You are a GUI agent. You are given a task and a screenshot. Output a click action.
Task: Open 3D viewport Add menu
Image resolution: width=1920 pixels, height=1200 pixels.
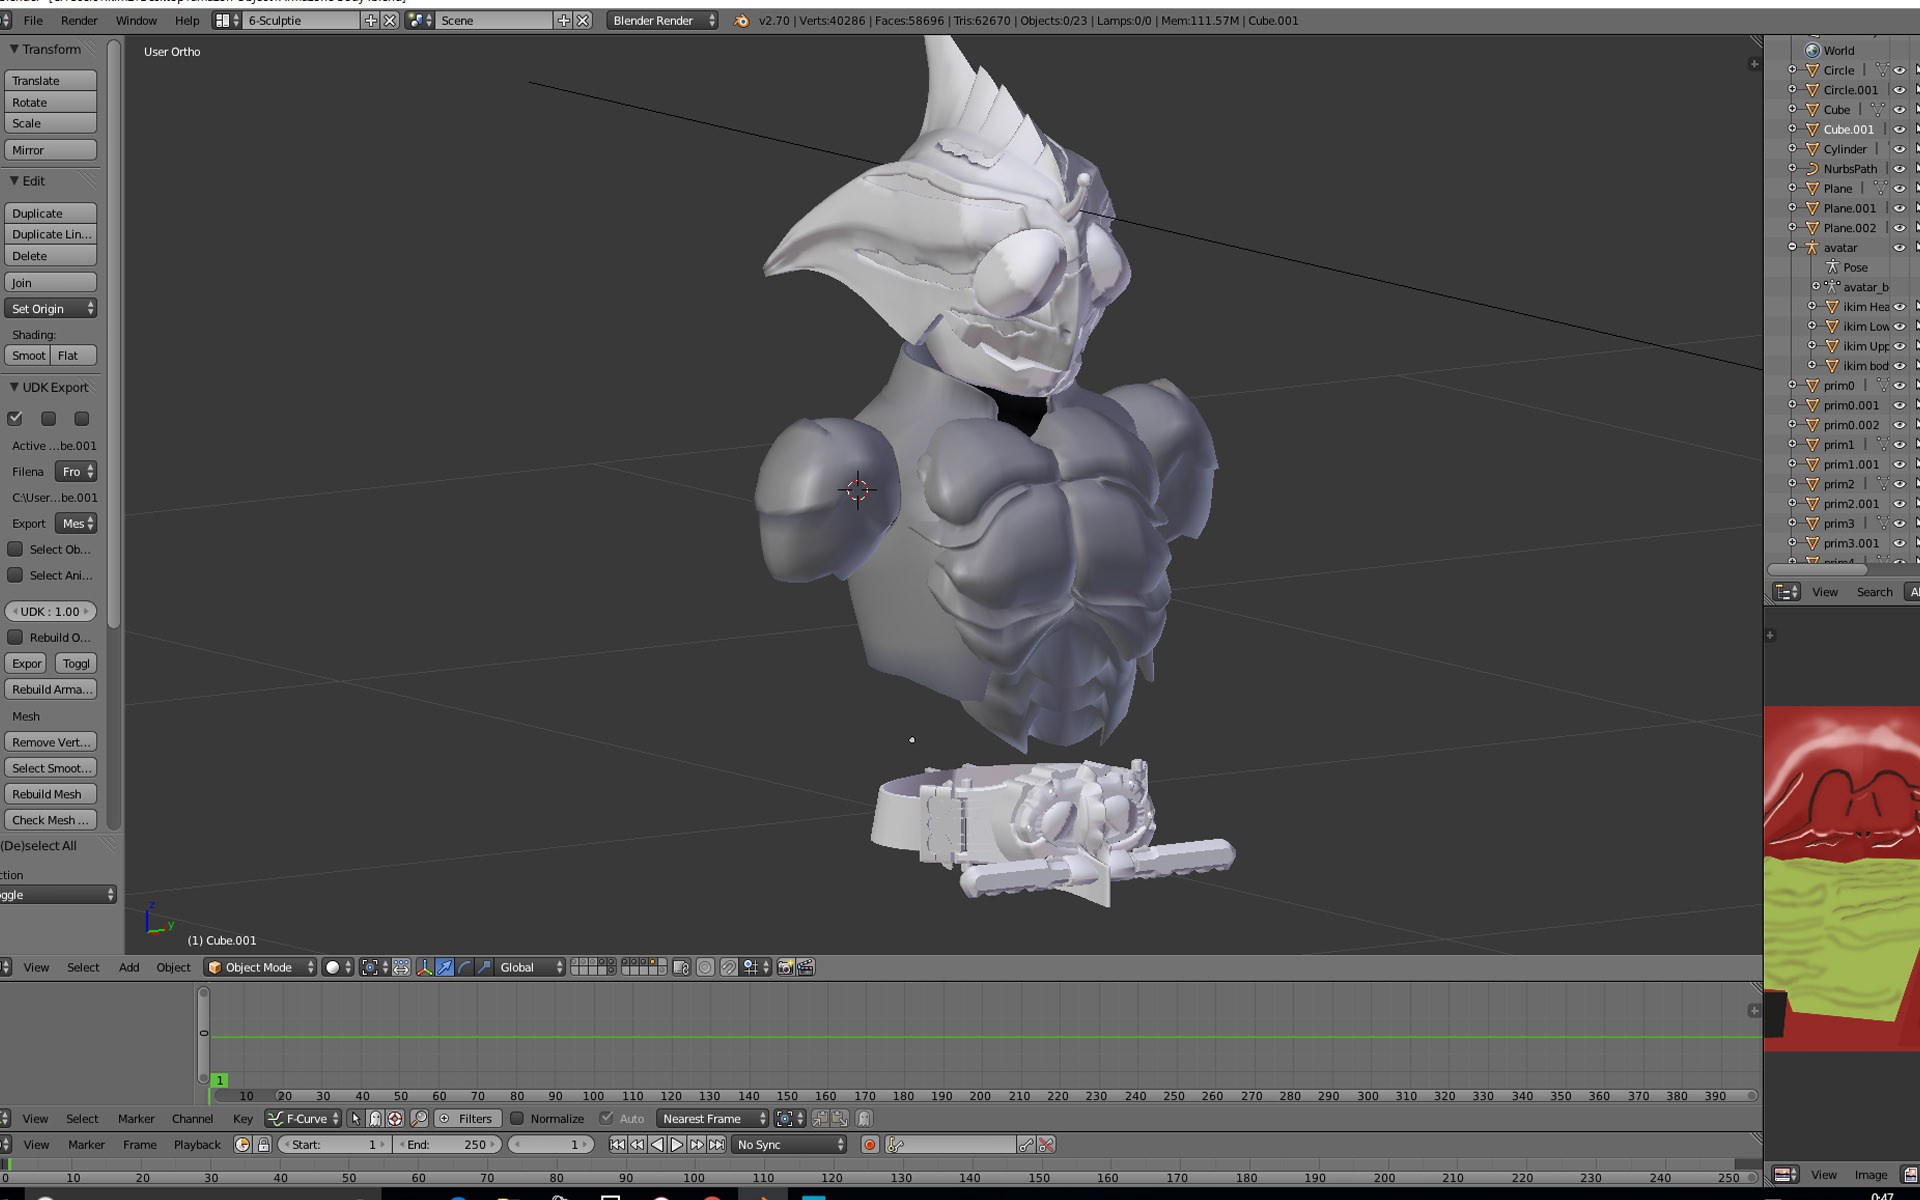[x=129, y=967]
